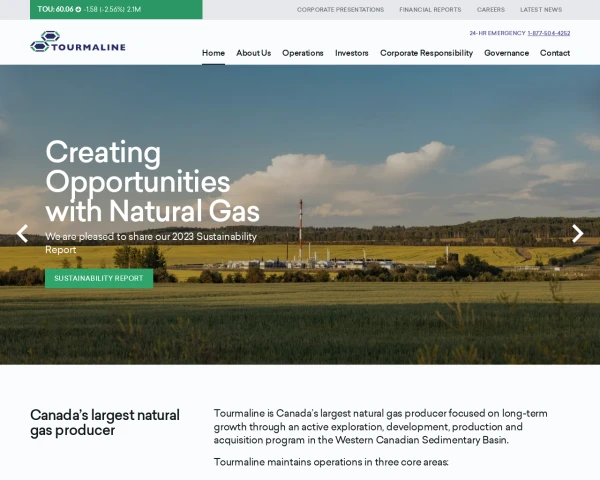Image resolution: width=600 pixels, height=480 pixels.
Task: Open the About Us menu
Action: [253, 53]
